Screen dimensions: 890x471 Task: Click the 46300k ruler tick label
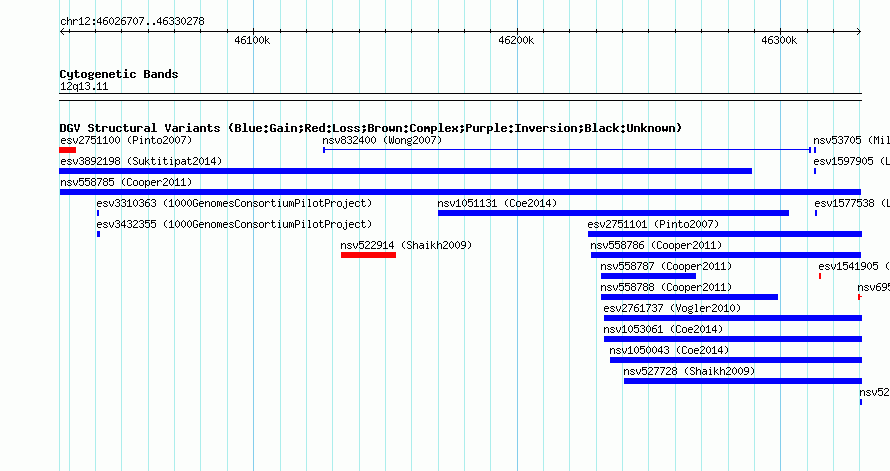coord(779,40)
